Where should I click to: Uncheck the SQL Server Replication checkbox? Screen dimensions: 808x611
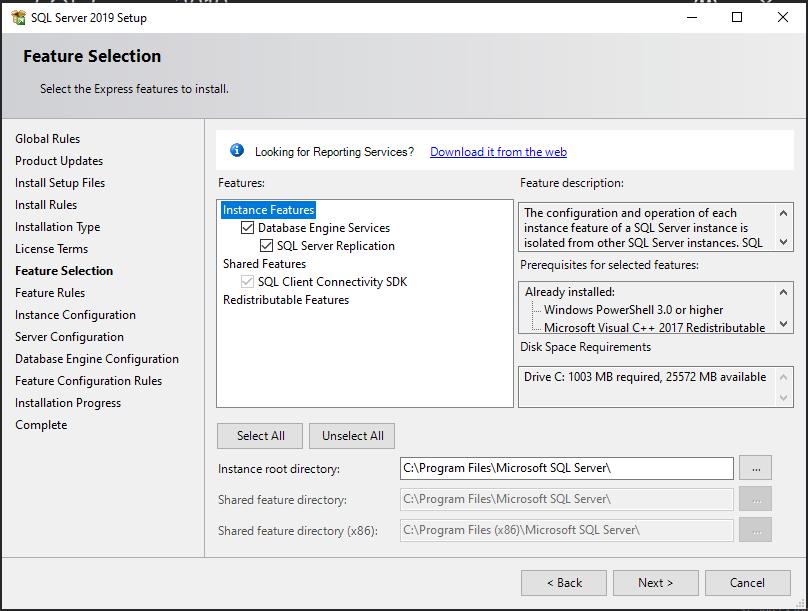click(266, 246)
